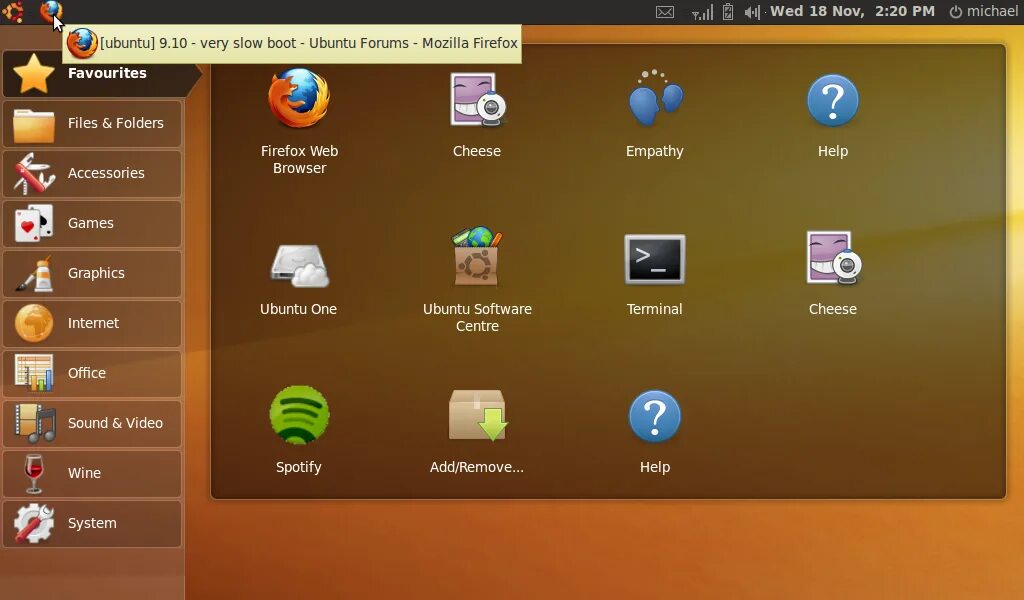This screenshot has width=1024, height=600.
Task: Open the michael user session menu
Action: click(x=984, y=11)
